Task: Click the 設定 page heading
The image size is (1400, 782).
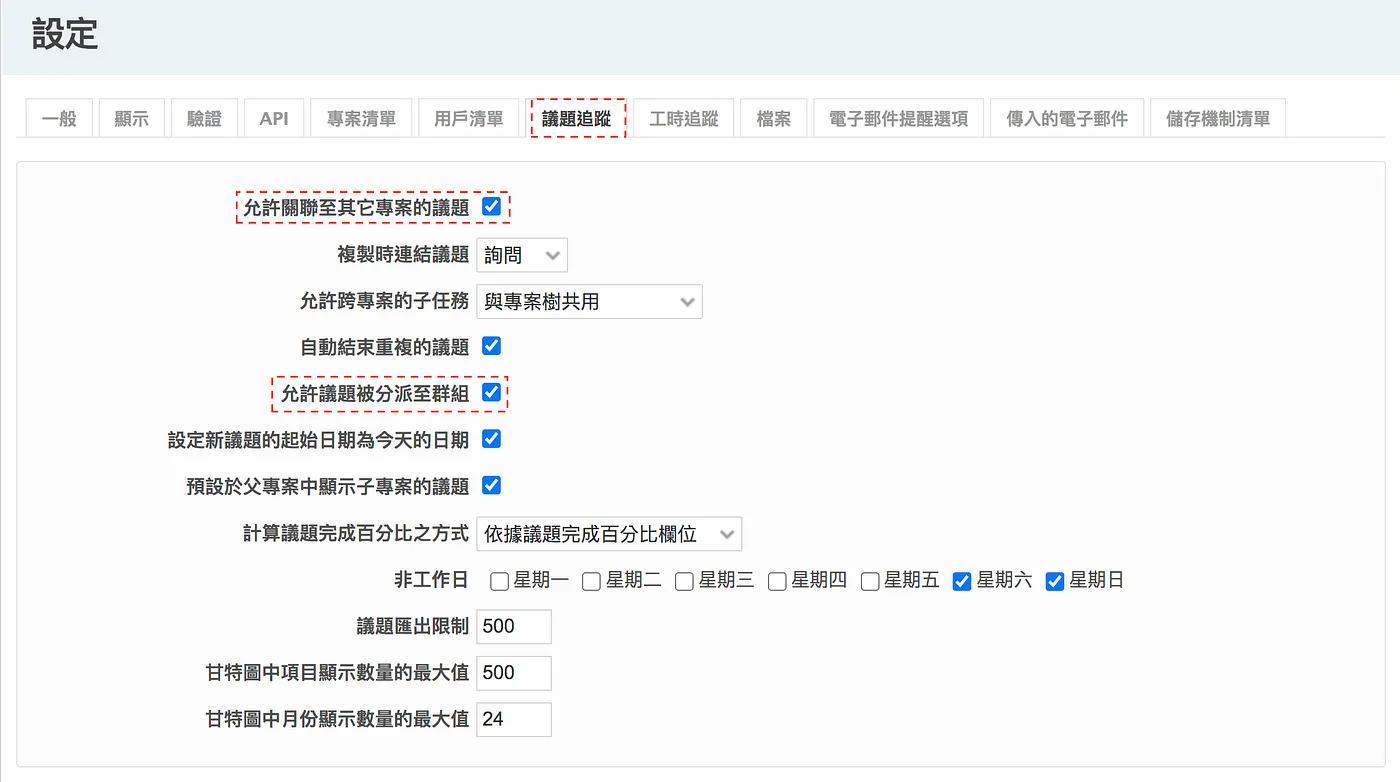Action: click(x=65, y=34)
